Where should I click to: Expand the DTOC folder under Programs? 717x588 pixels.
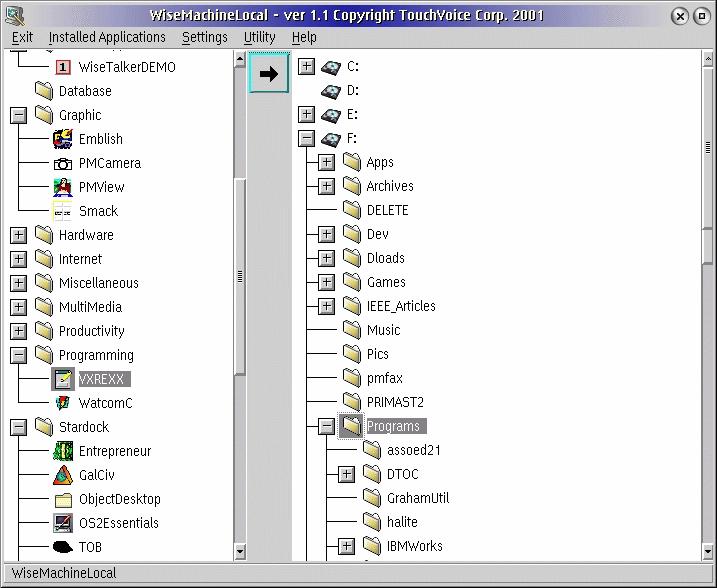[x=346, y=474]
